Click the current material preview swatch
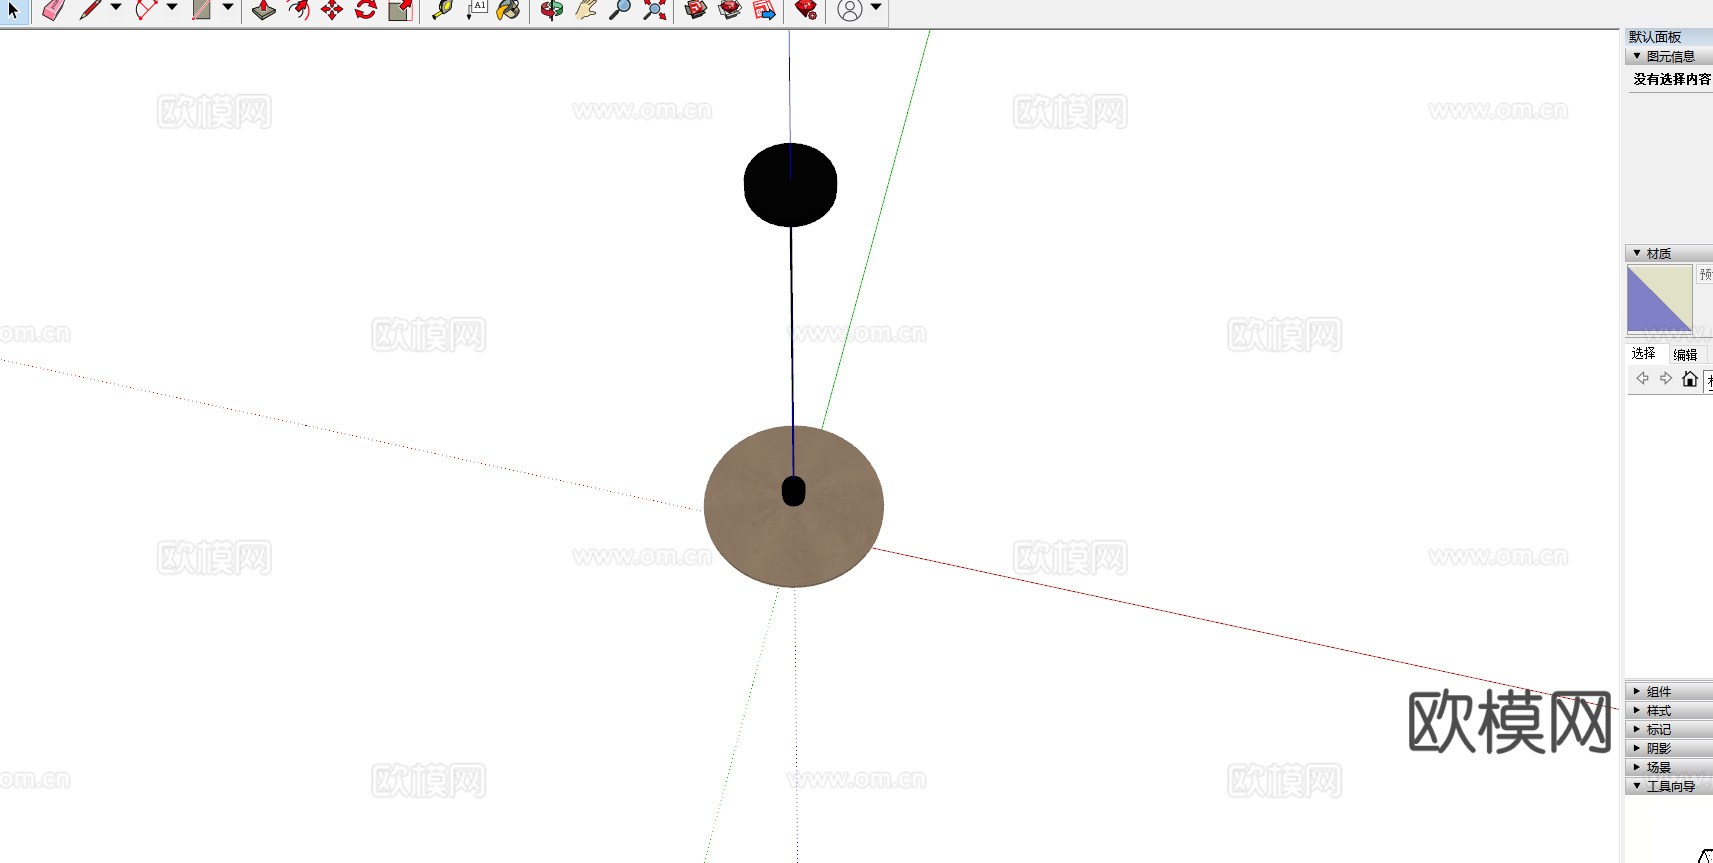Viewport: 1713px width, 863px height. [1659, 299]
